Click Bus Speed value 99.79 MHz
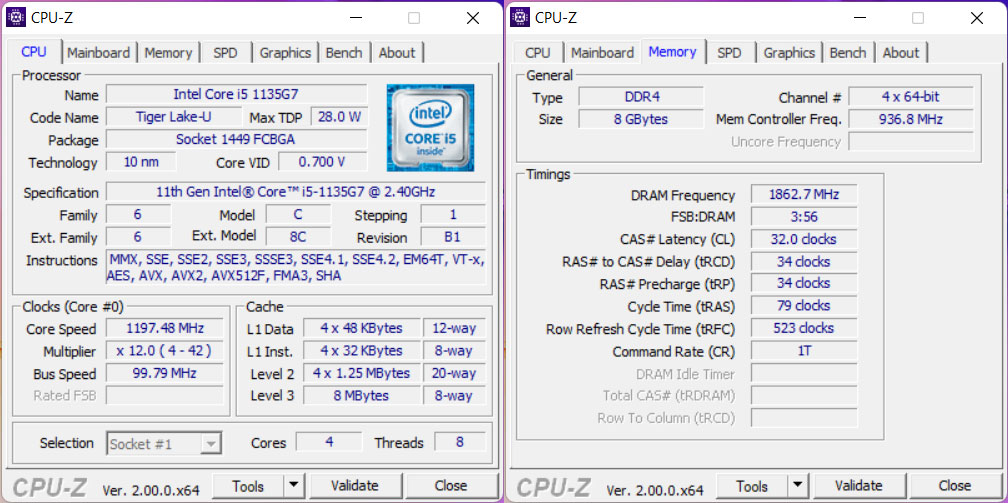1008x503 pixels. point(165,374)
